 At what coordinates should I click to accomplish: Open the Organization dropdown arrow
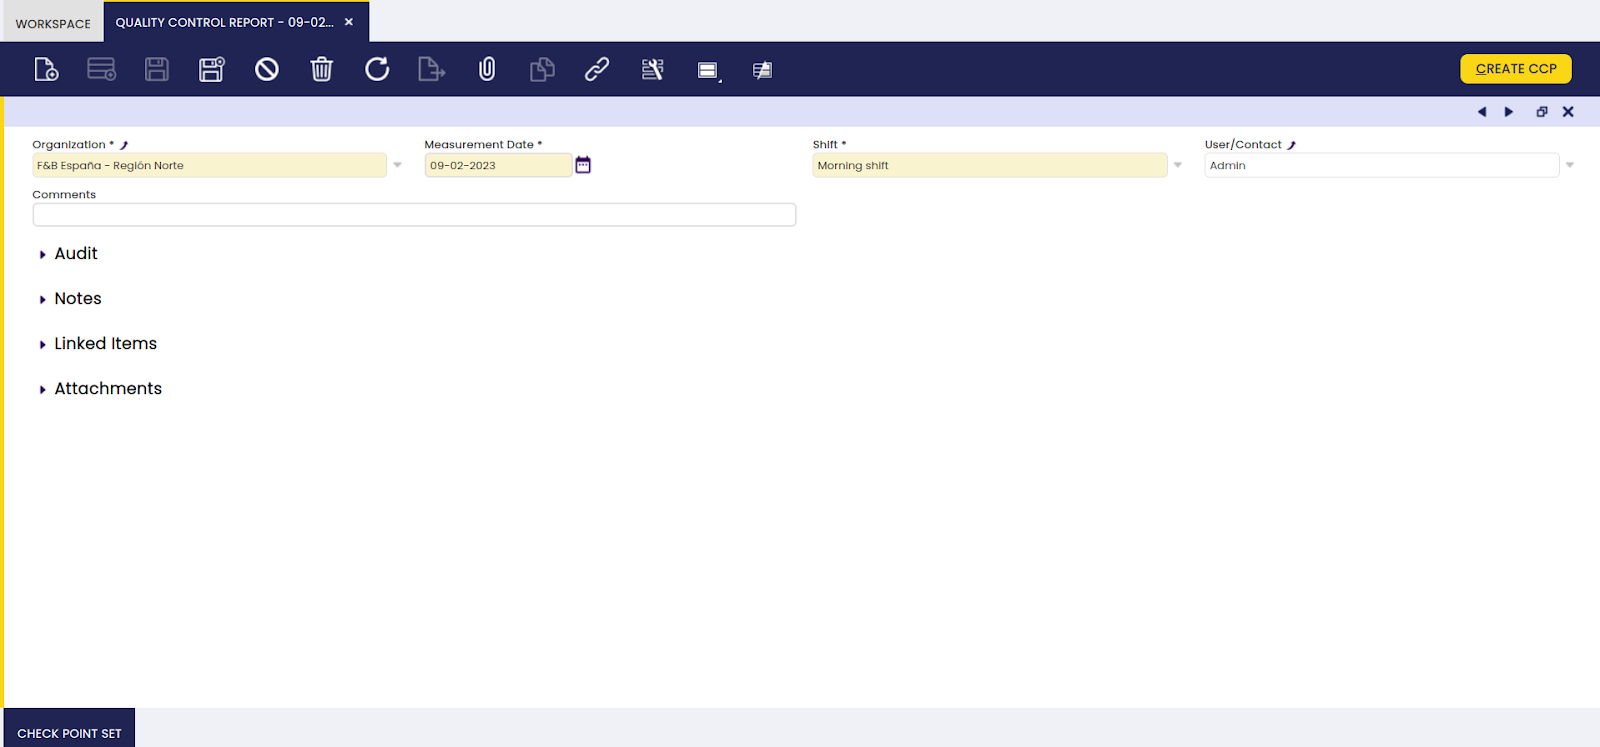397,165
